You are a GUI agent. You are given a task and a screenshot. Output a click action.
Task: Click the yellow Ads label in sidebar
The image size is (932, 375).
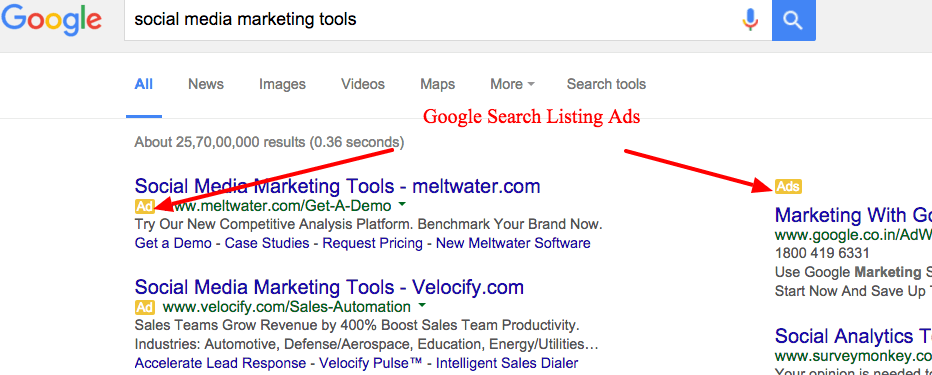click(788, 187)
